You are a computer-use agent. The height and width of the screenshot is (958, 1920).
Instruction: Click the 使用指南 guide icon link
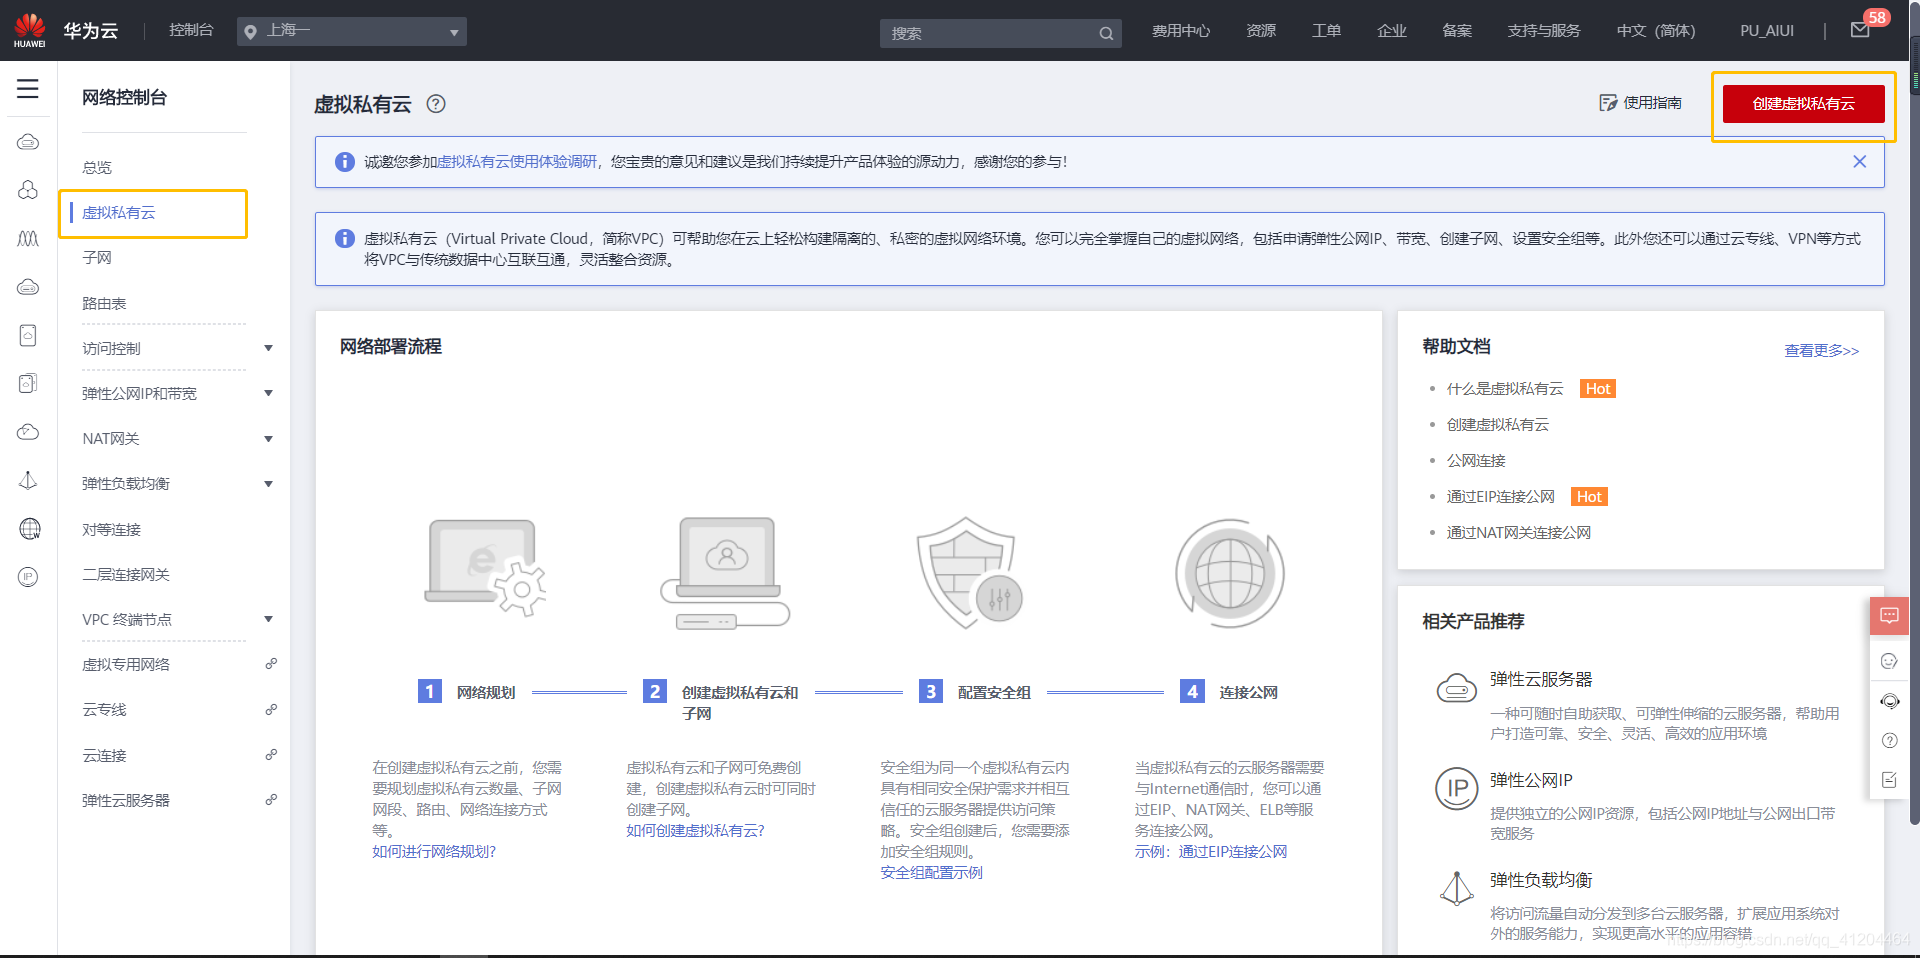click(1640, 103)
